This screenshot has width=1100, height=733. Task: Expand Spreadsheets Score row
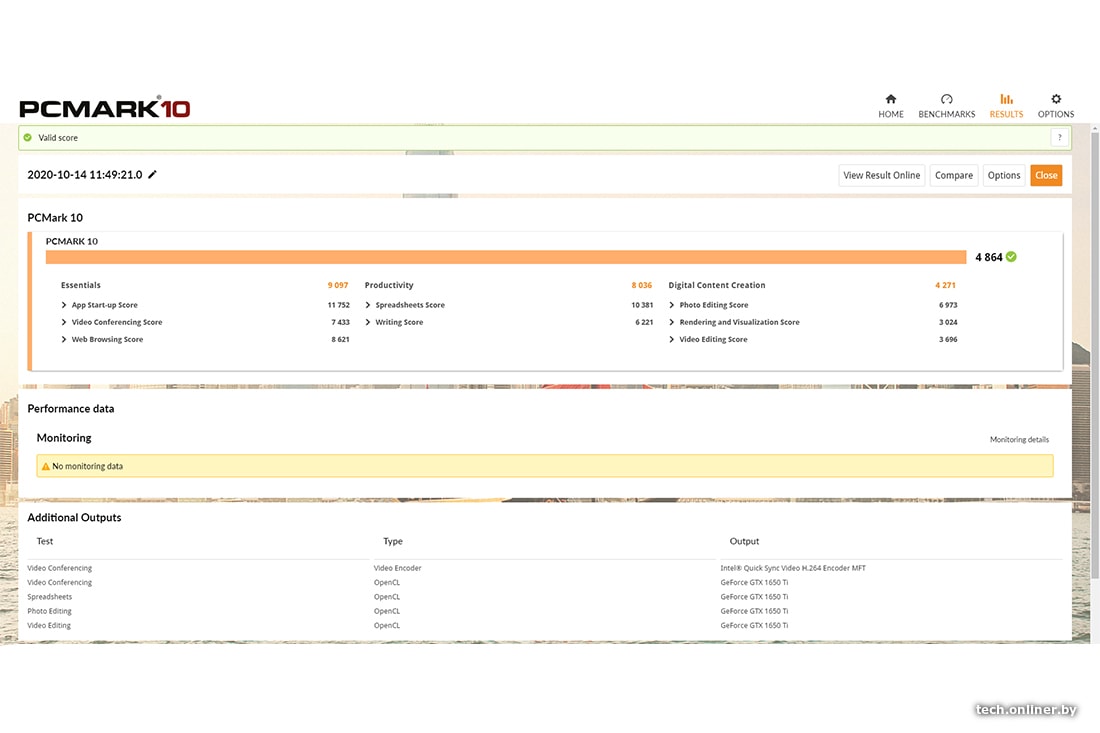pyautogui.click(x=368, y=304)
